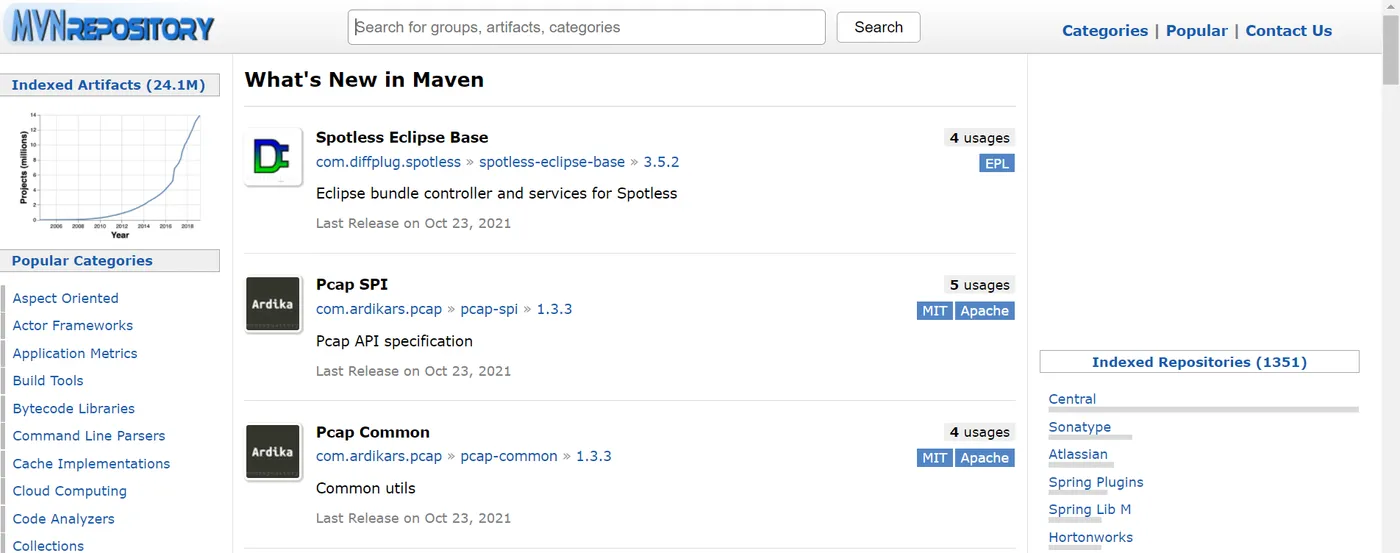Open the com.ardikars.pcap group for Pcap SPI
1400x553 pixels.
tap(379, 309)
